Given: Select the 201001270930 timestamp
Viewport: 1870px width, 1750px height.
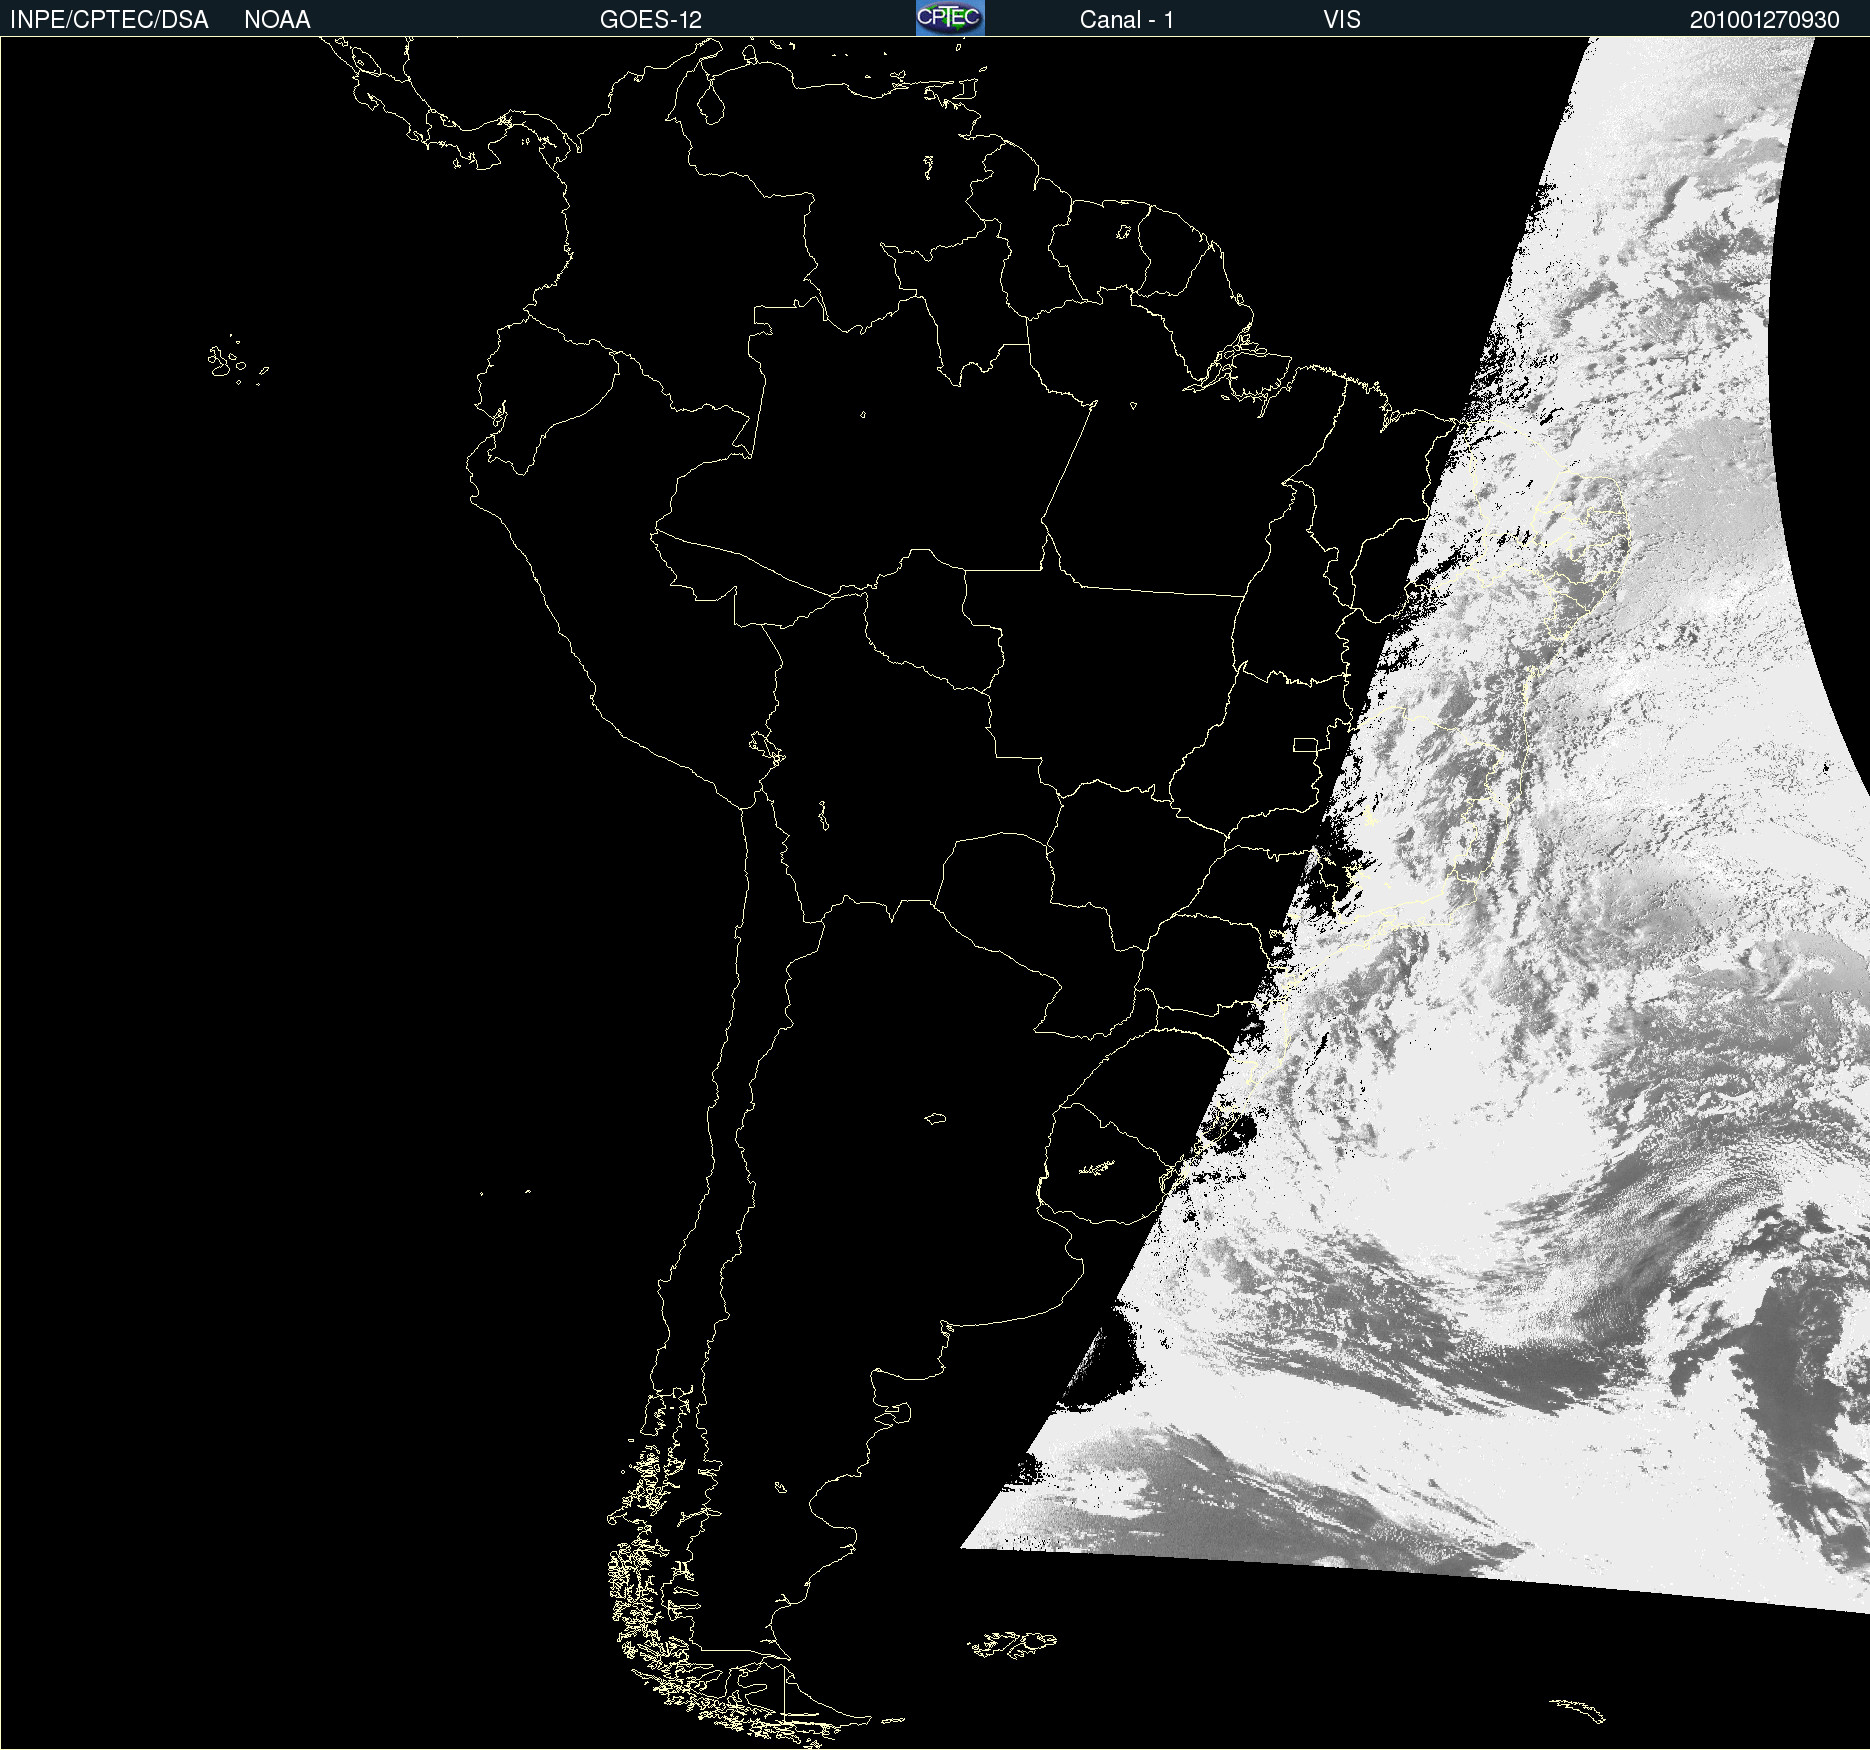Looking at the screenshot, I should [1764, 20].
